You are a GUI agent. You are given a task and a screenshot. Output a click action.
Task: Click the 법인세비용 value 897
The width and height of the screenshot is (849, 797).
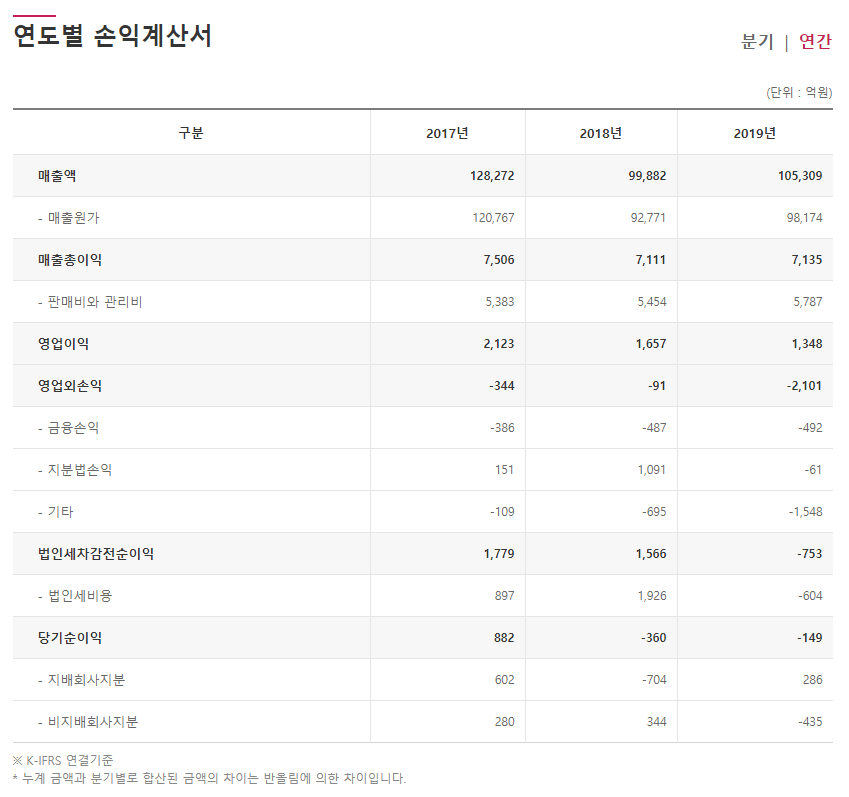(505, 596)
